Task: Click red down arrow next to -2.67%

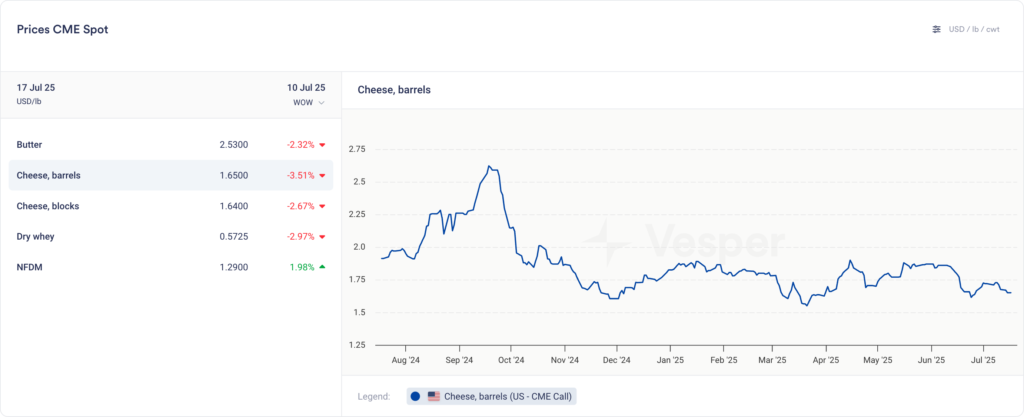Action: pyautogui.click(x=322, y=206)
